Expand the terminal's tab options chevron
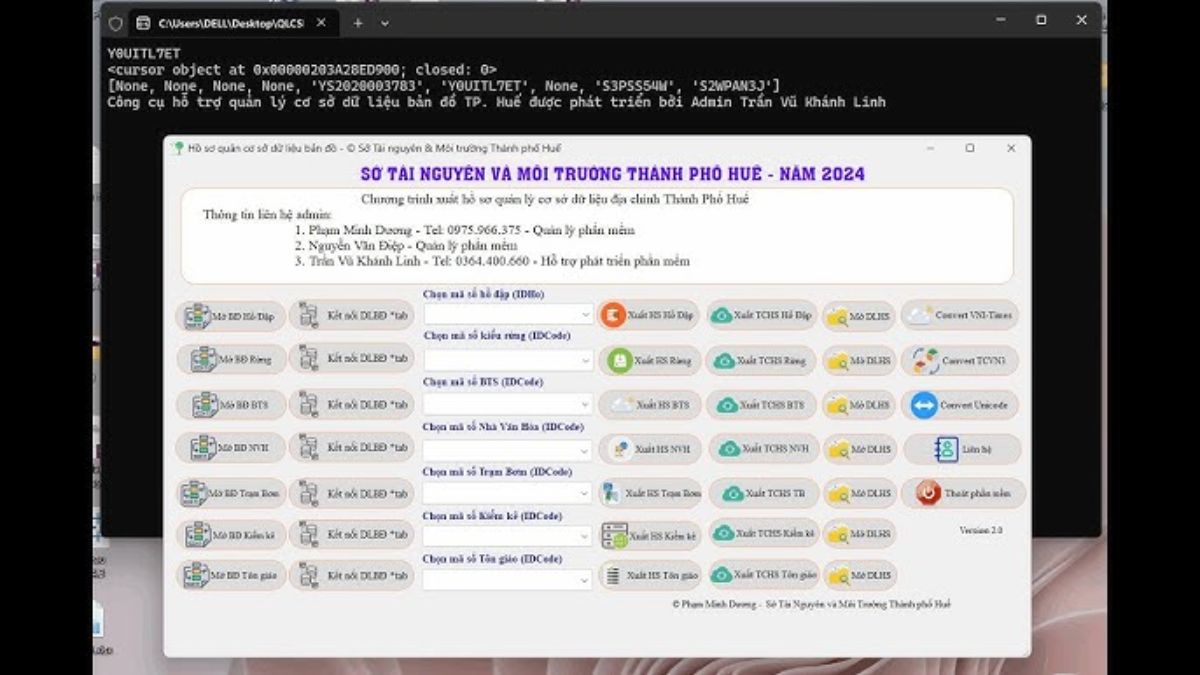 [385, 22]
